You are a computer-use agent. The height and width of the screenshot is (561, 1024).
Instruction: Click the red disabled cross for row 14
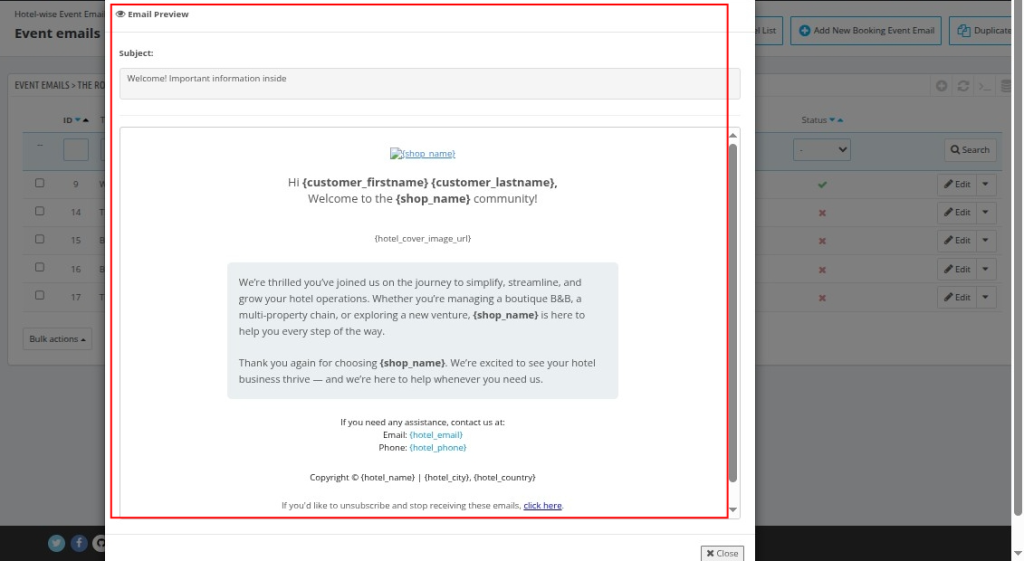(822, 213)
